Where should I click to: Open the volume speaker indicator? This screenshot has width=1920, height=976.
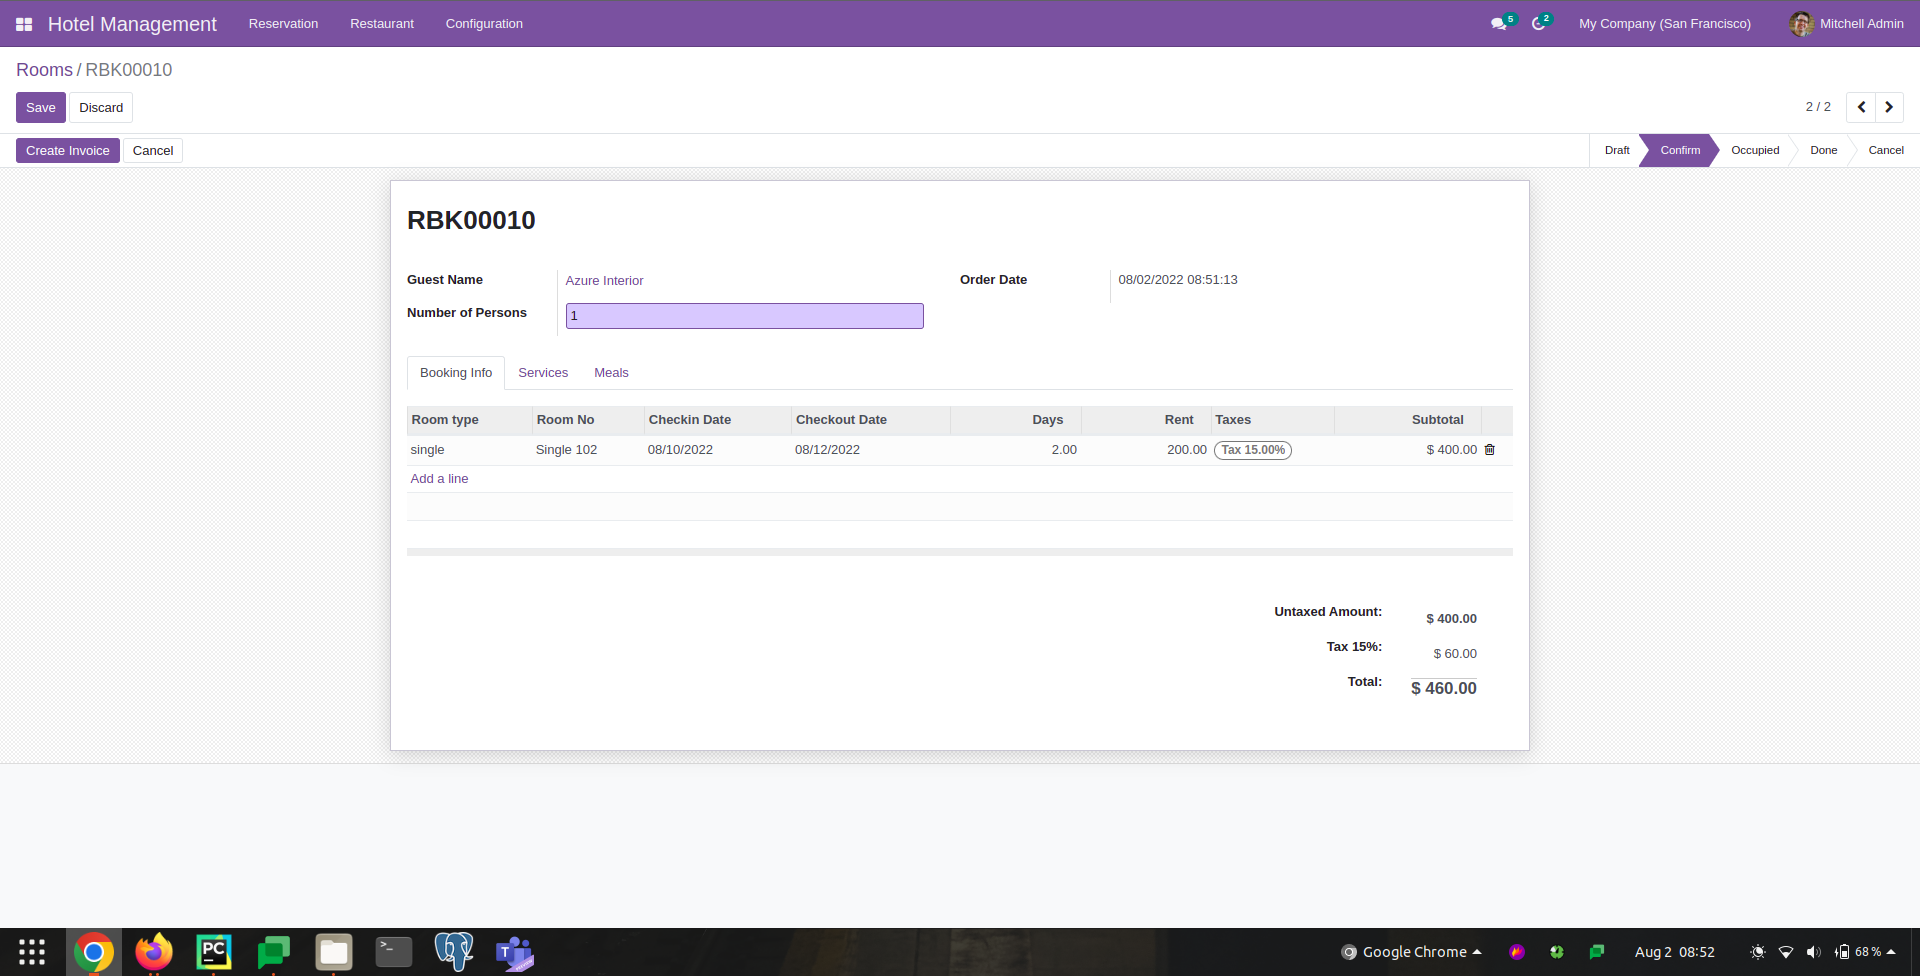(x=1814, y=952)
